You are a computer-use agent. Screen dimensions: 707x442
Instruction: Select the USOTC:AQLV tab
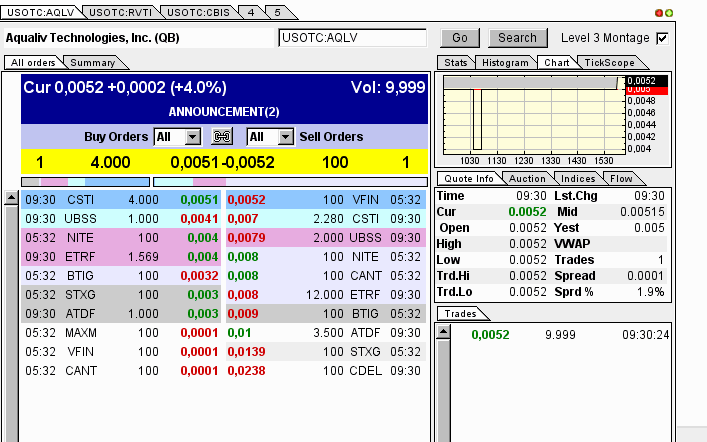pos(41,12)
